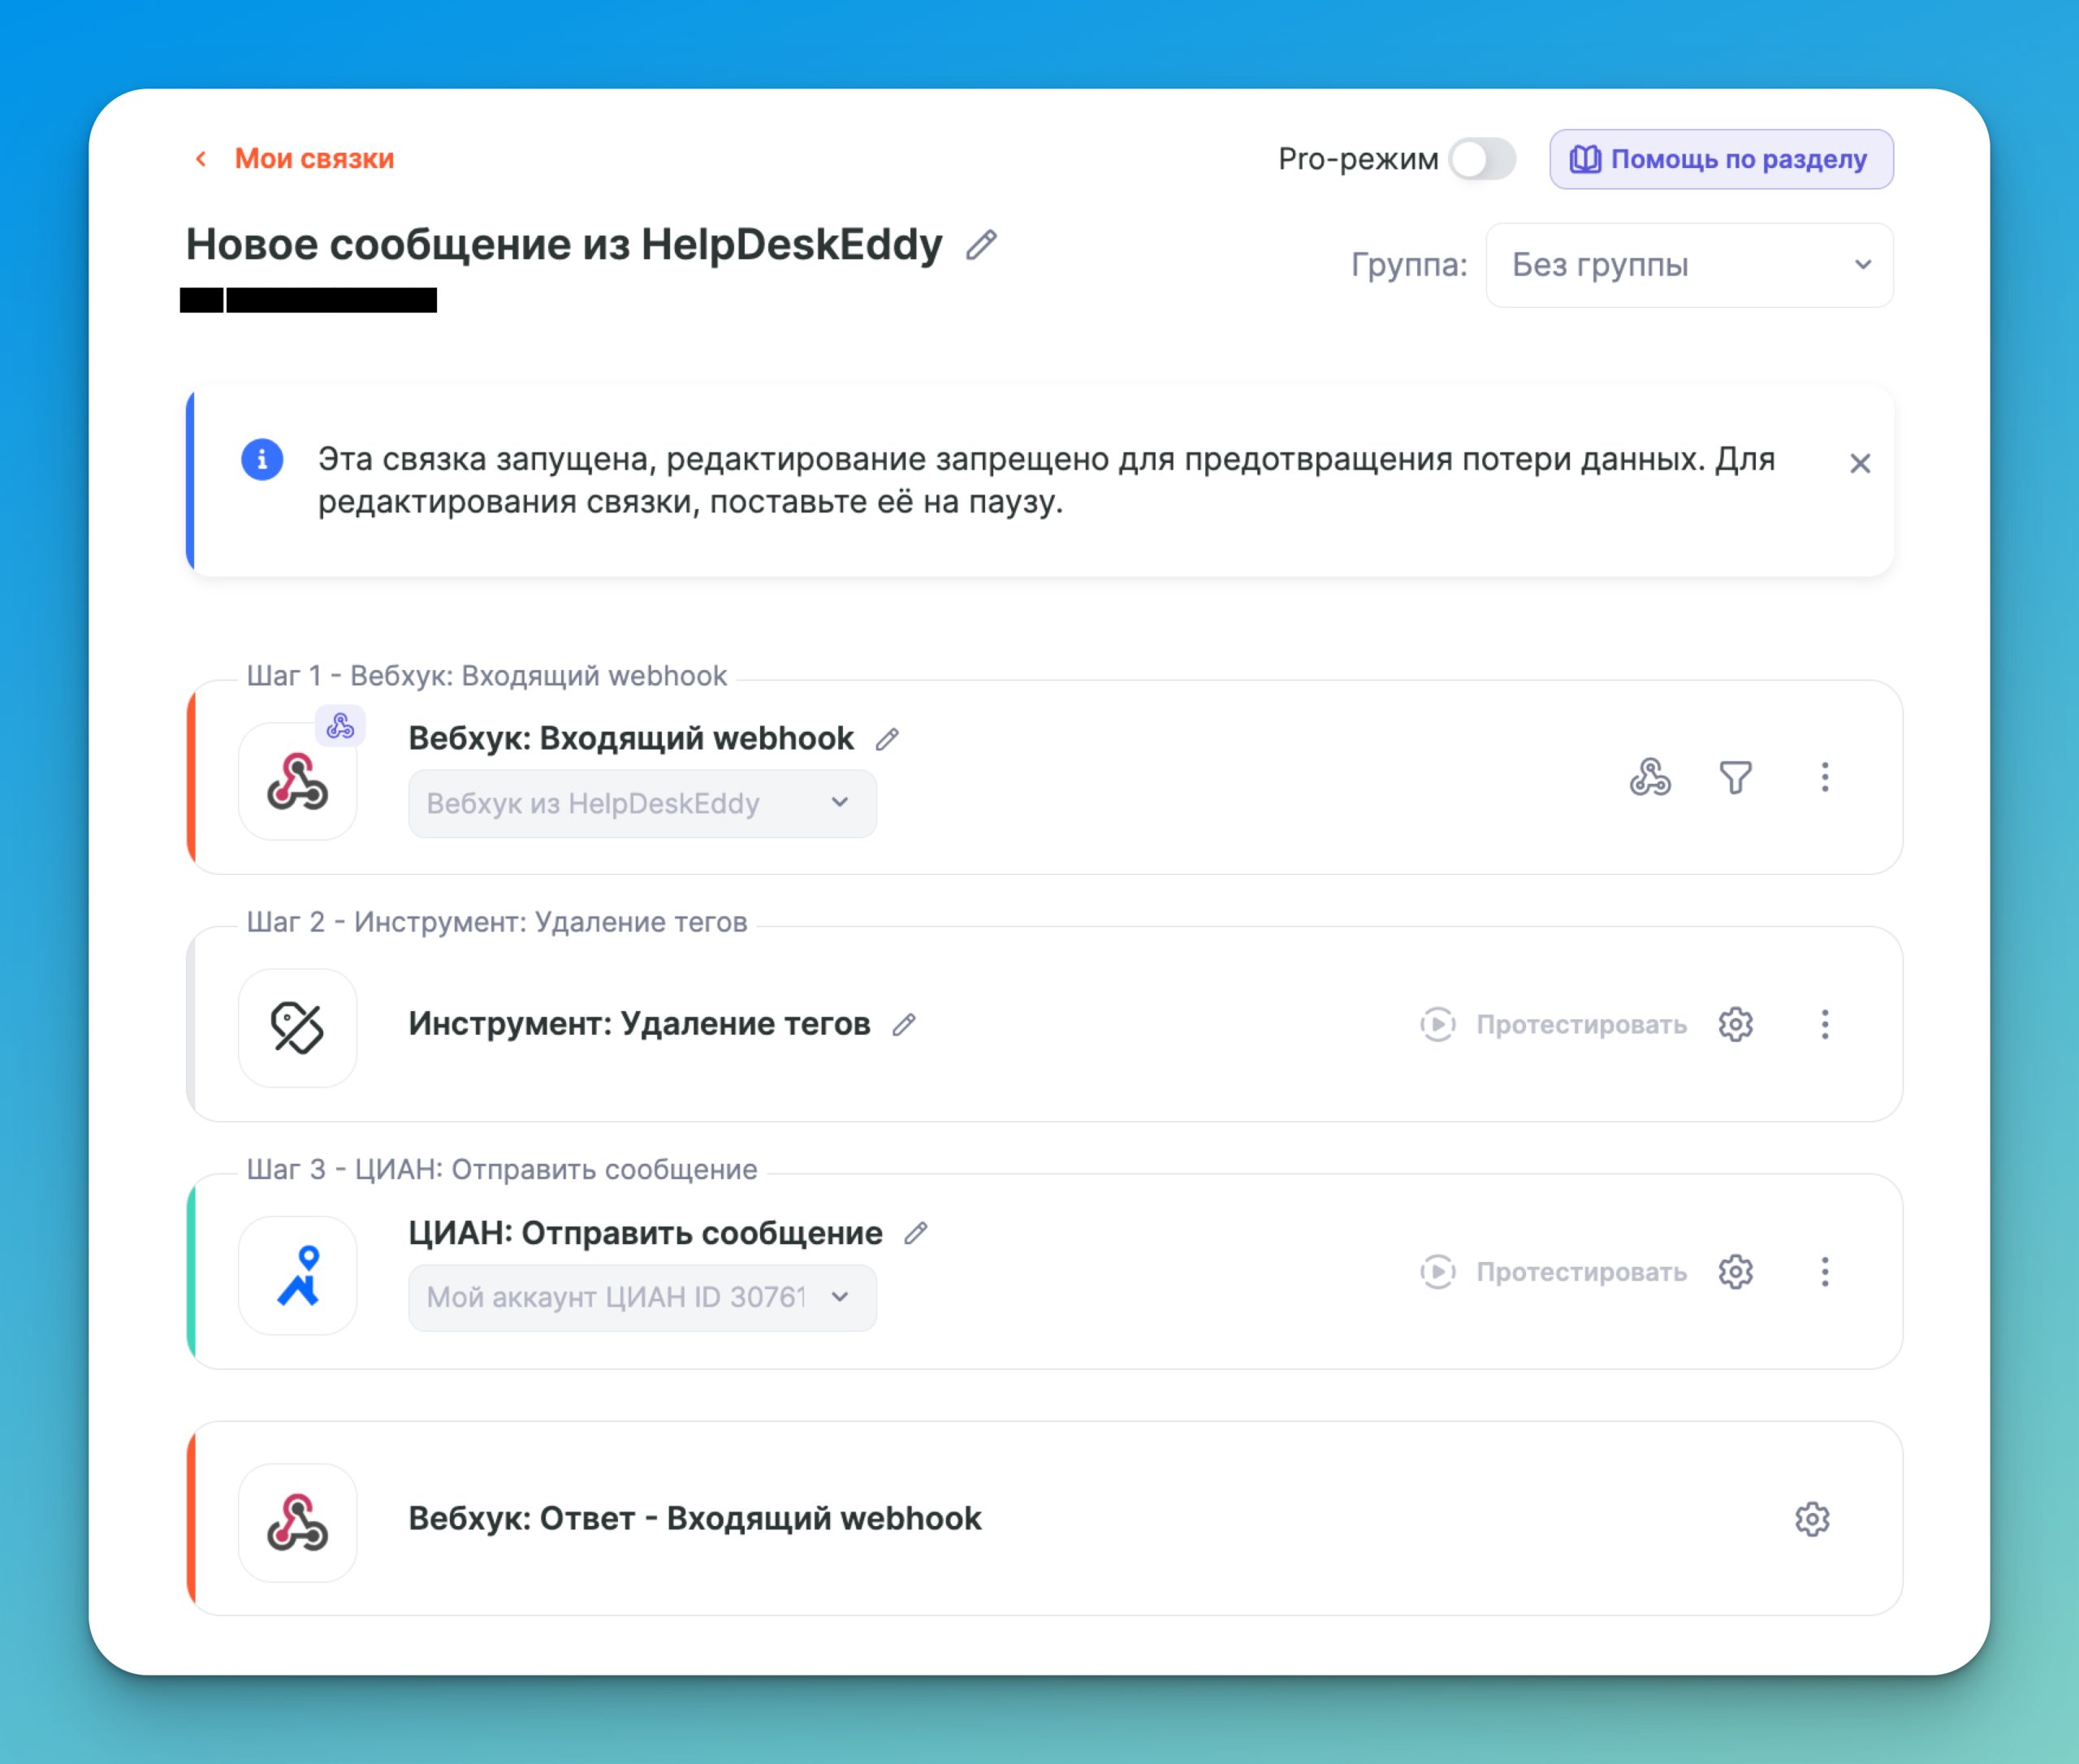
Task: Click the webhook icon in step 1 actions
Action: pyautogui.click(x=1649, y=777)
